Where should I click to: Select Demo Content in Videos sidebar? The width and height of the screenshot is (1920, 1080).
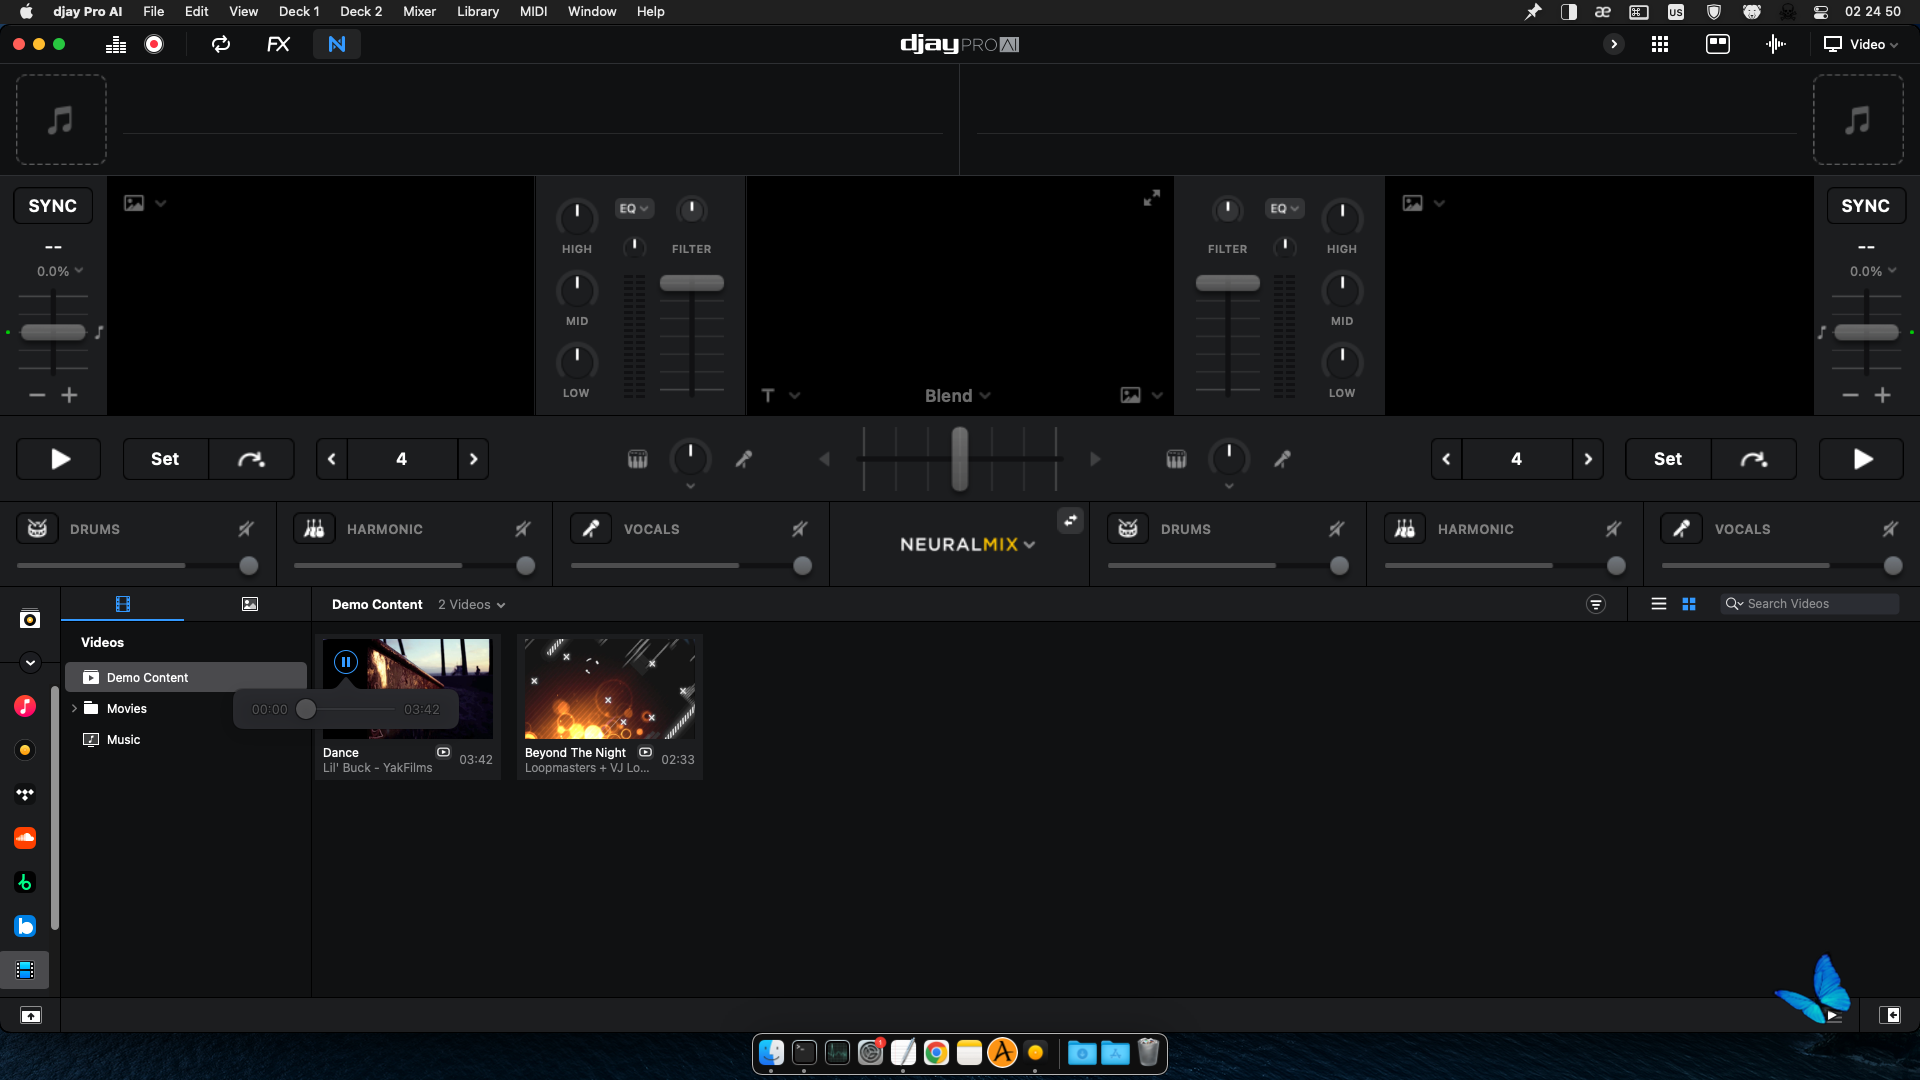pyautogui.click(x=186, y=678)
